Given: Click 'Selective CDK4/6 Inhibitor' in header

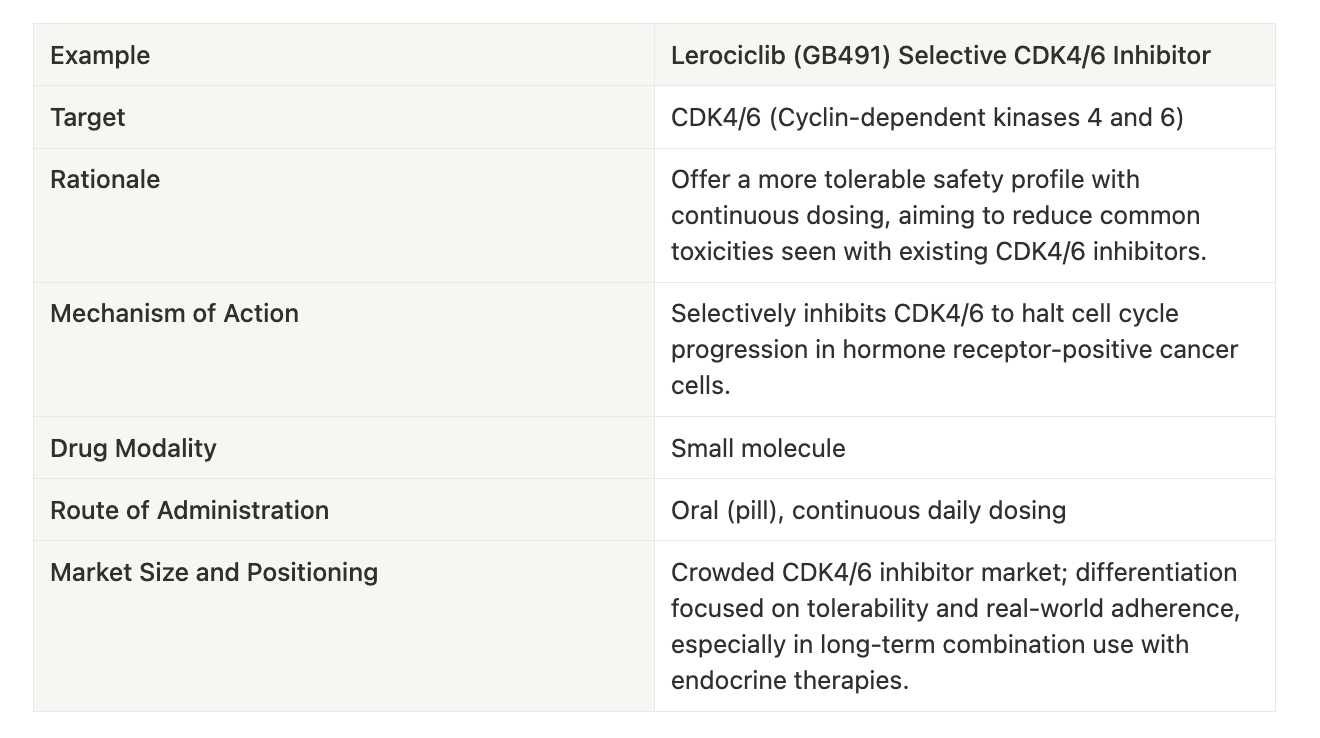Looking at the screenshot, I should [x=1054, y=55].
